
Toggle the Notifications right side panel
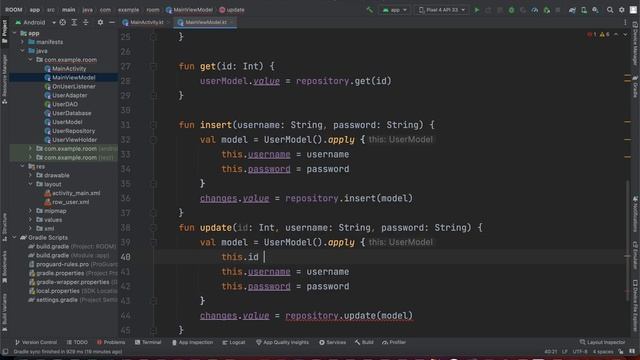click(x=635, y=214)
